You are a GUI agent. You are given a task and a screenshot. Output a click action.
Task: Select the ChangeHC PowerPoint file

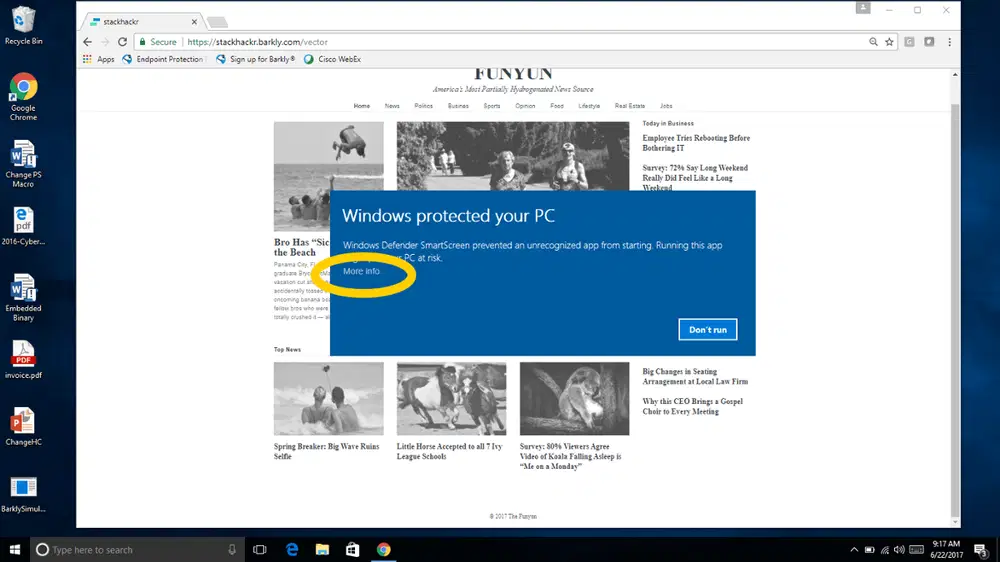pos(24,427)
